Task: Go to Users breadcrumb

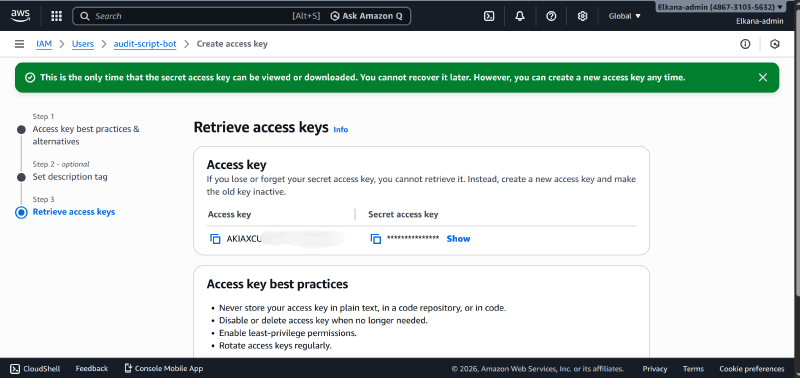Action: (83, 44)
